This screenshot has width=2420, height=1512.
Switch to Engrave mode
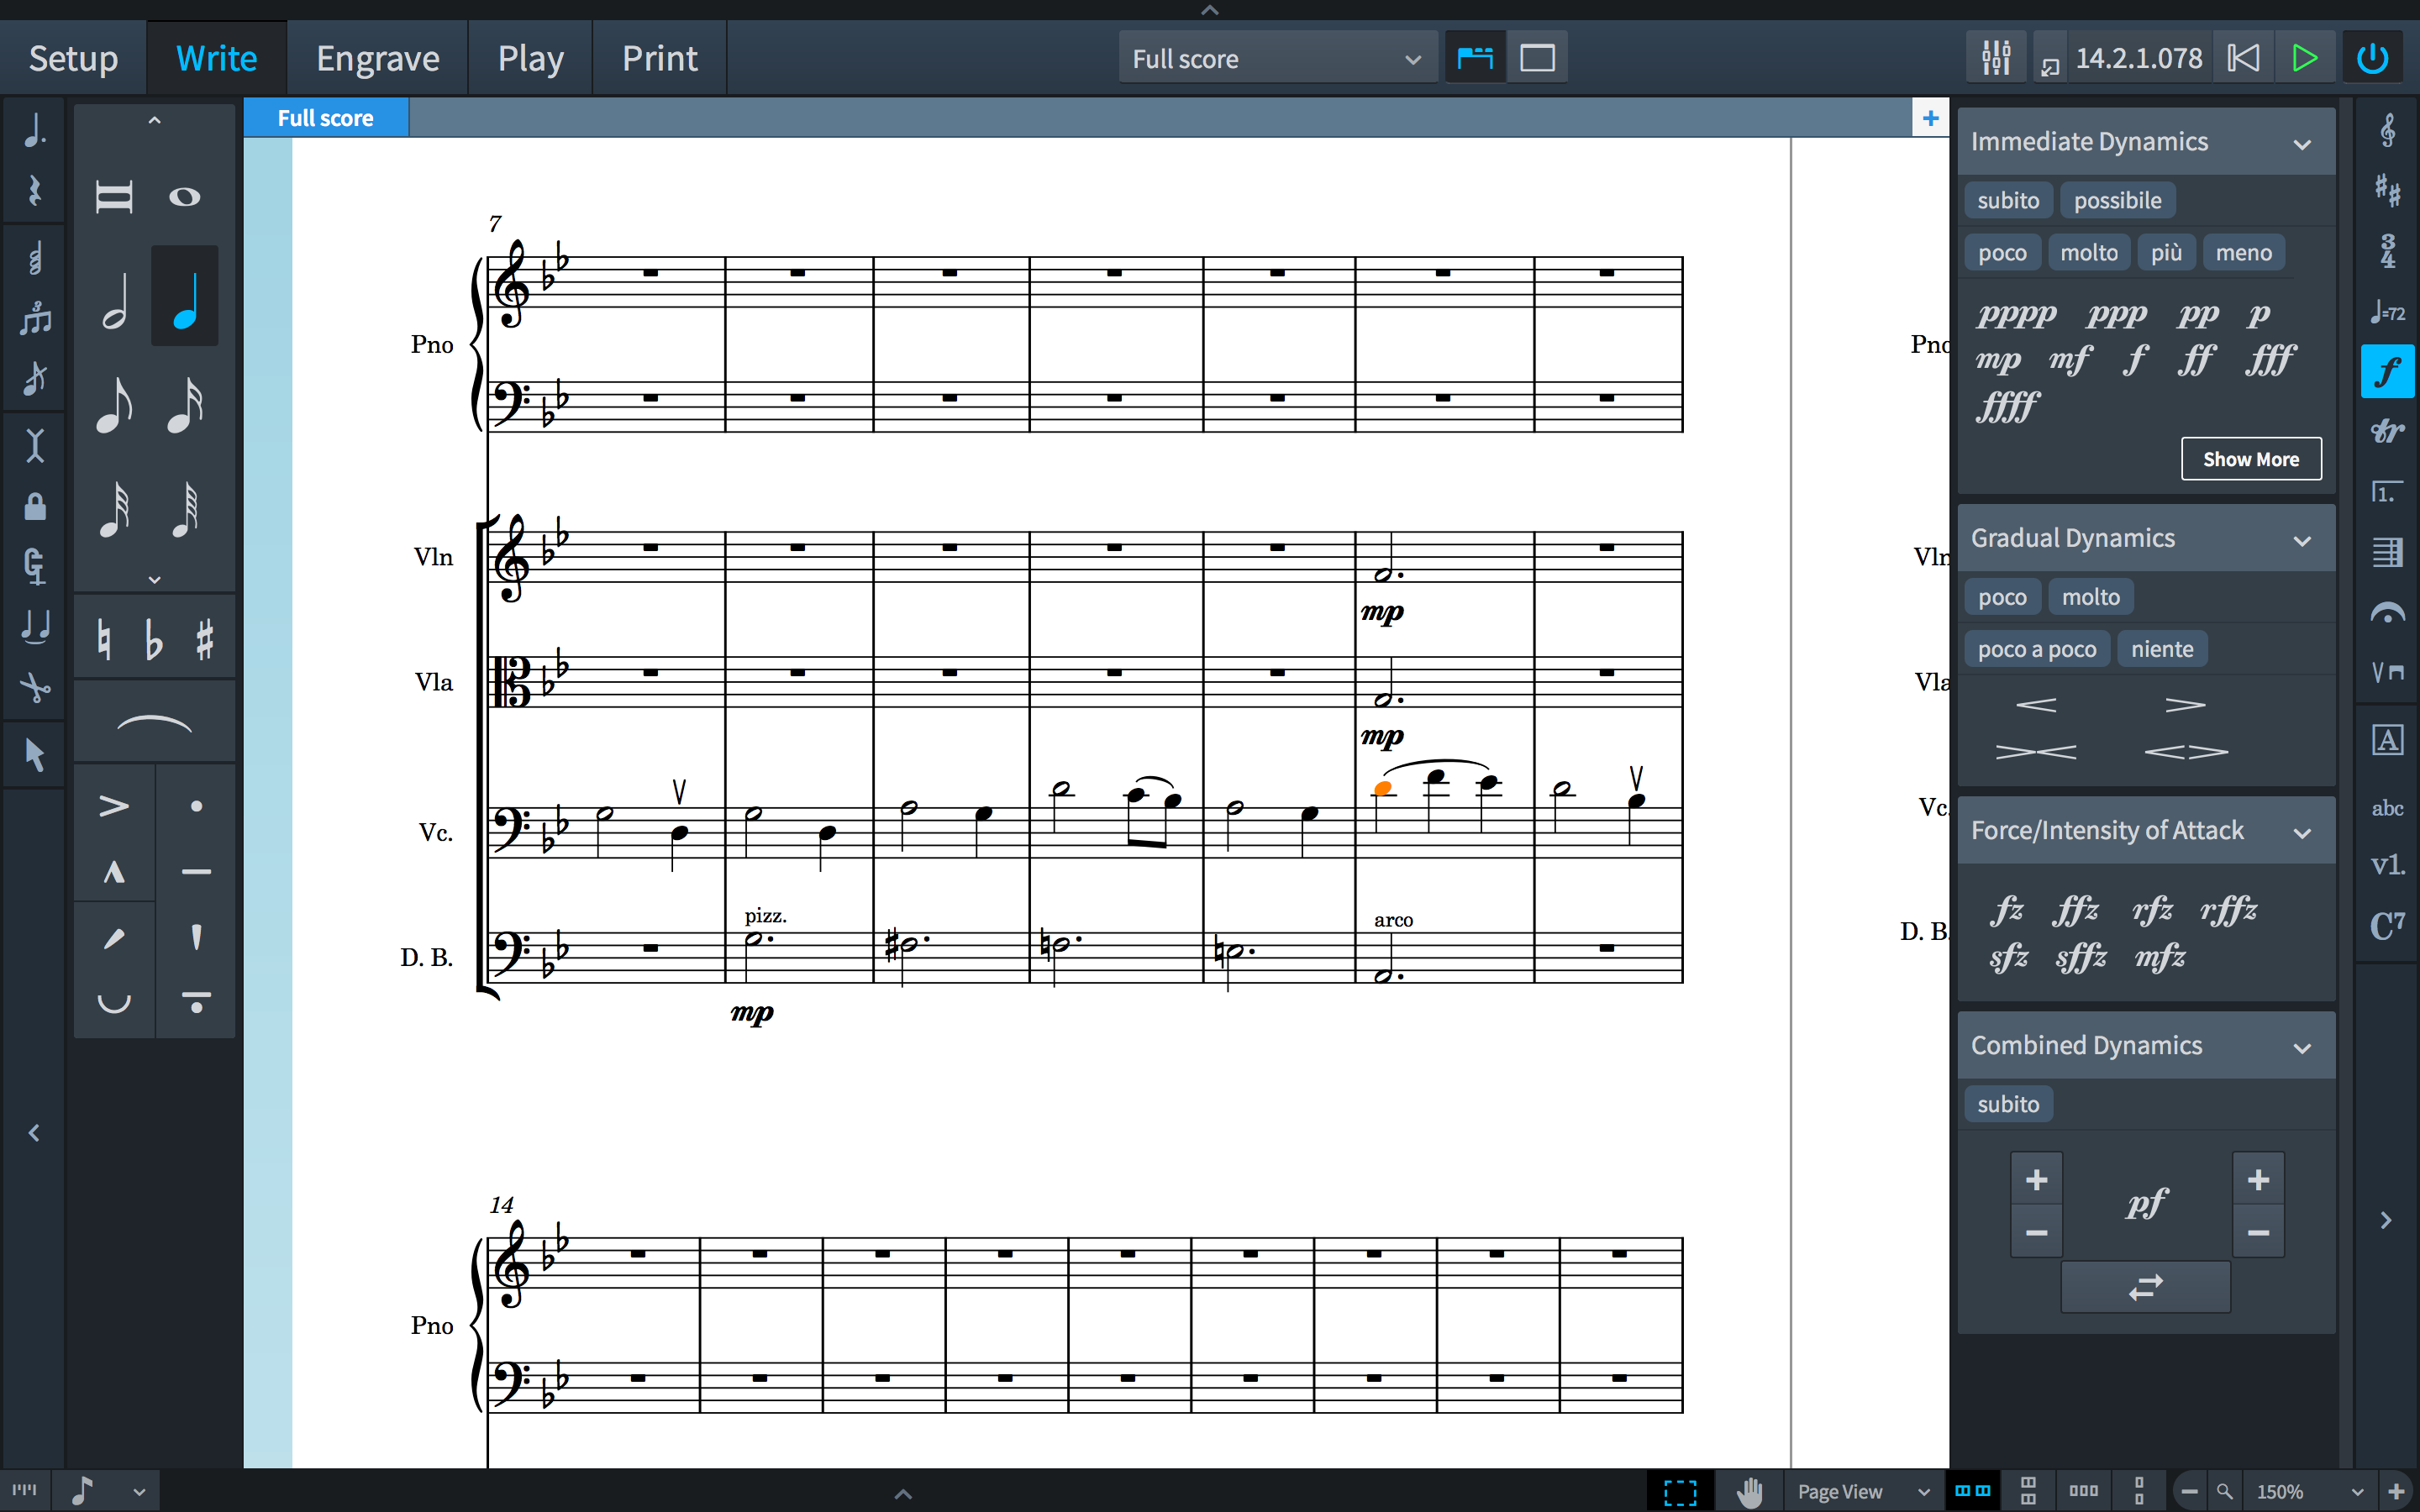[377, 59]
